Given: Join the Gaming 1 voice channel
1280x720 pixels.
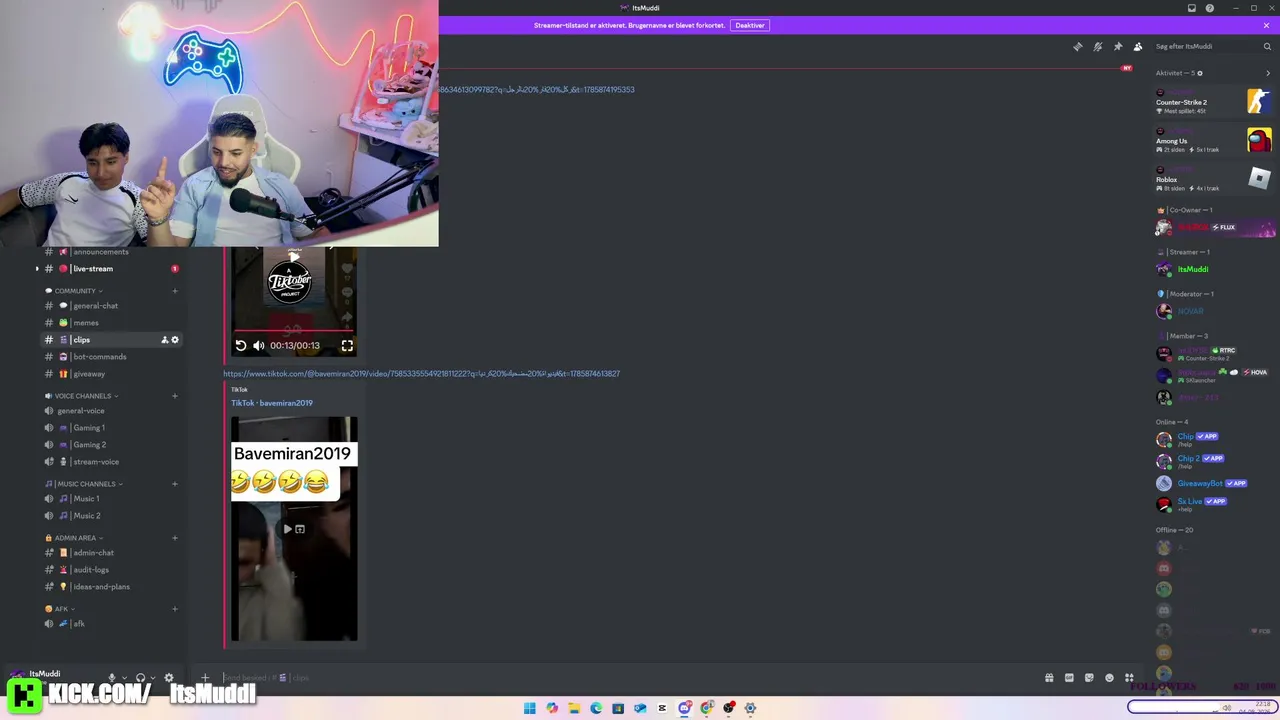Looking at the screenshot, I should tap(112, 428).
